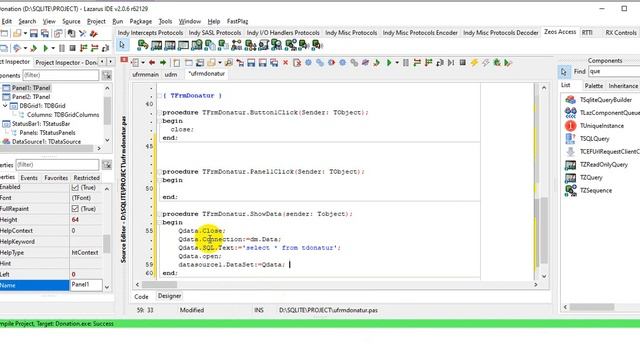Click the Height property value '64'
The height and width of the screenshot is (360, 640).
click(86, 220)
